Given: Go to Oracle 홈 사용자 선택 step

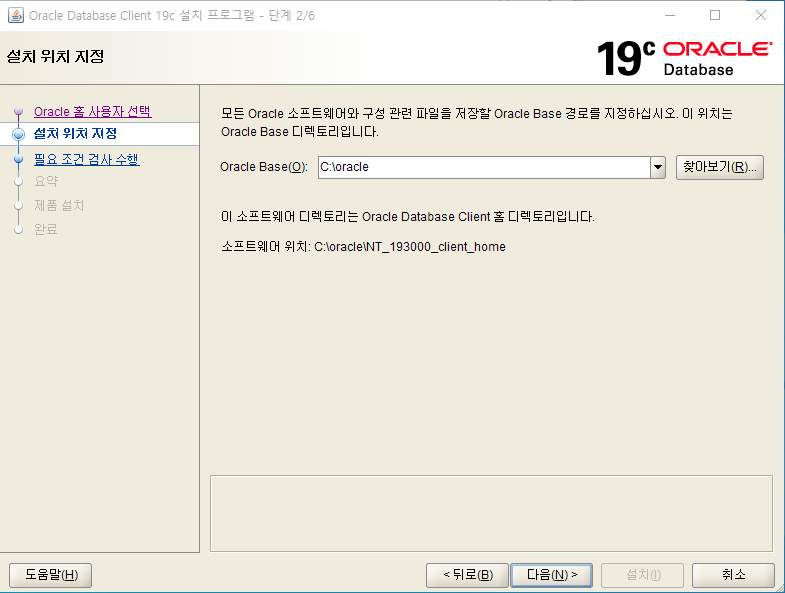Looking at the screenshot, I should (93, 111).
